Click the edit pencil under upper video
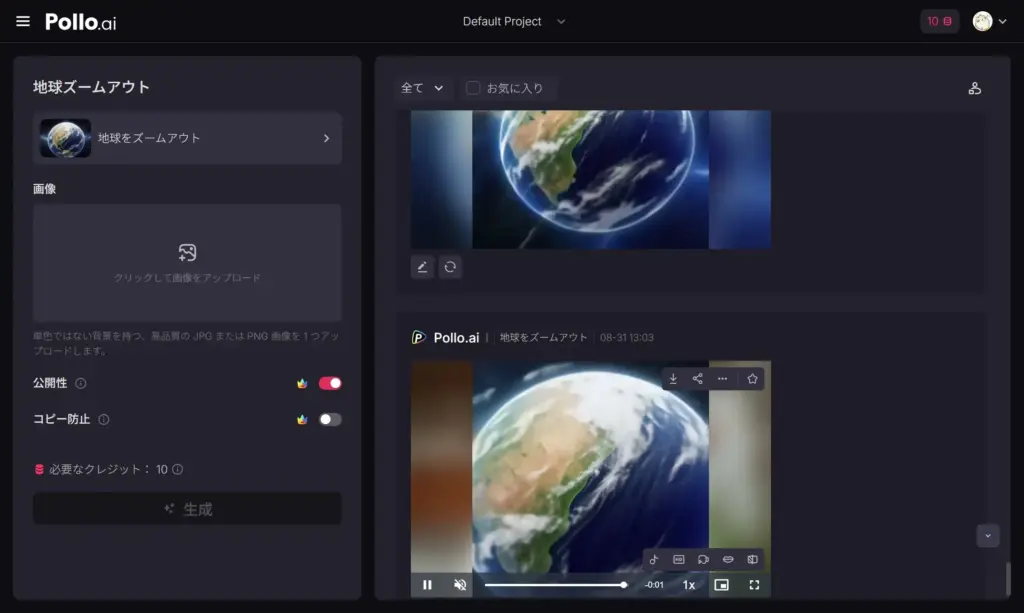The image size is (1024, 613). [423, 267]
